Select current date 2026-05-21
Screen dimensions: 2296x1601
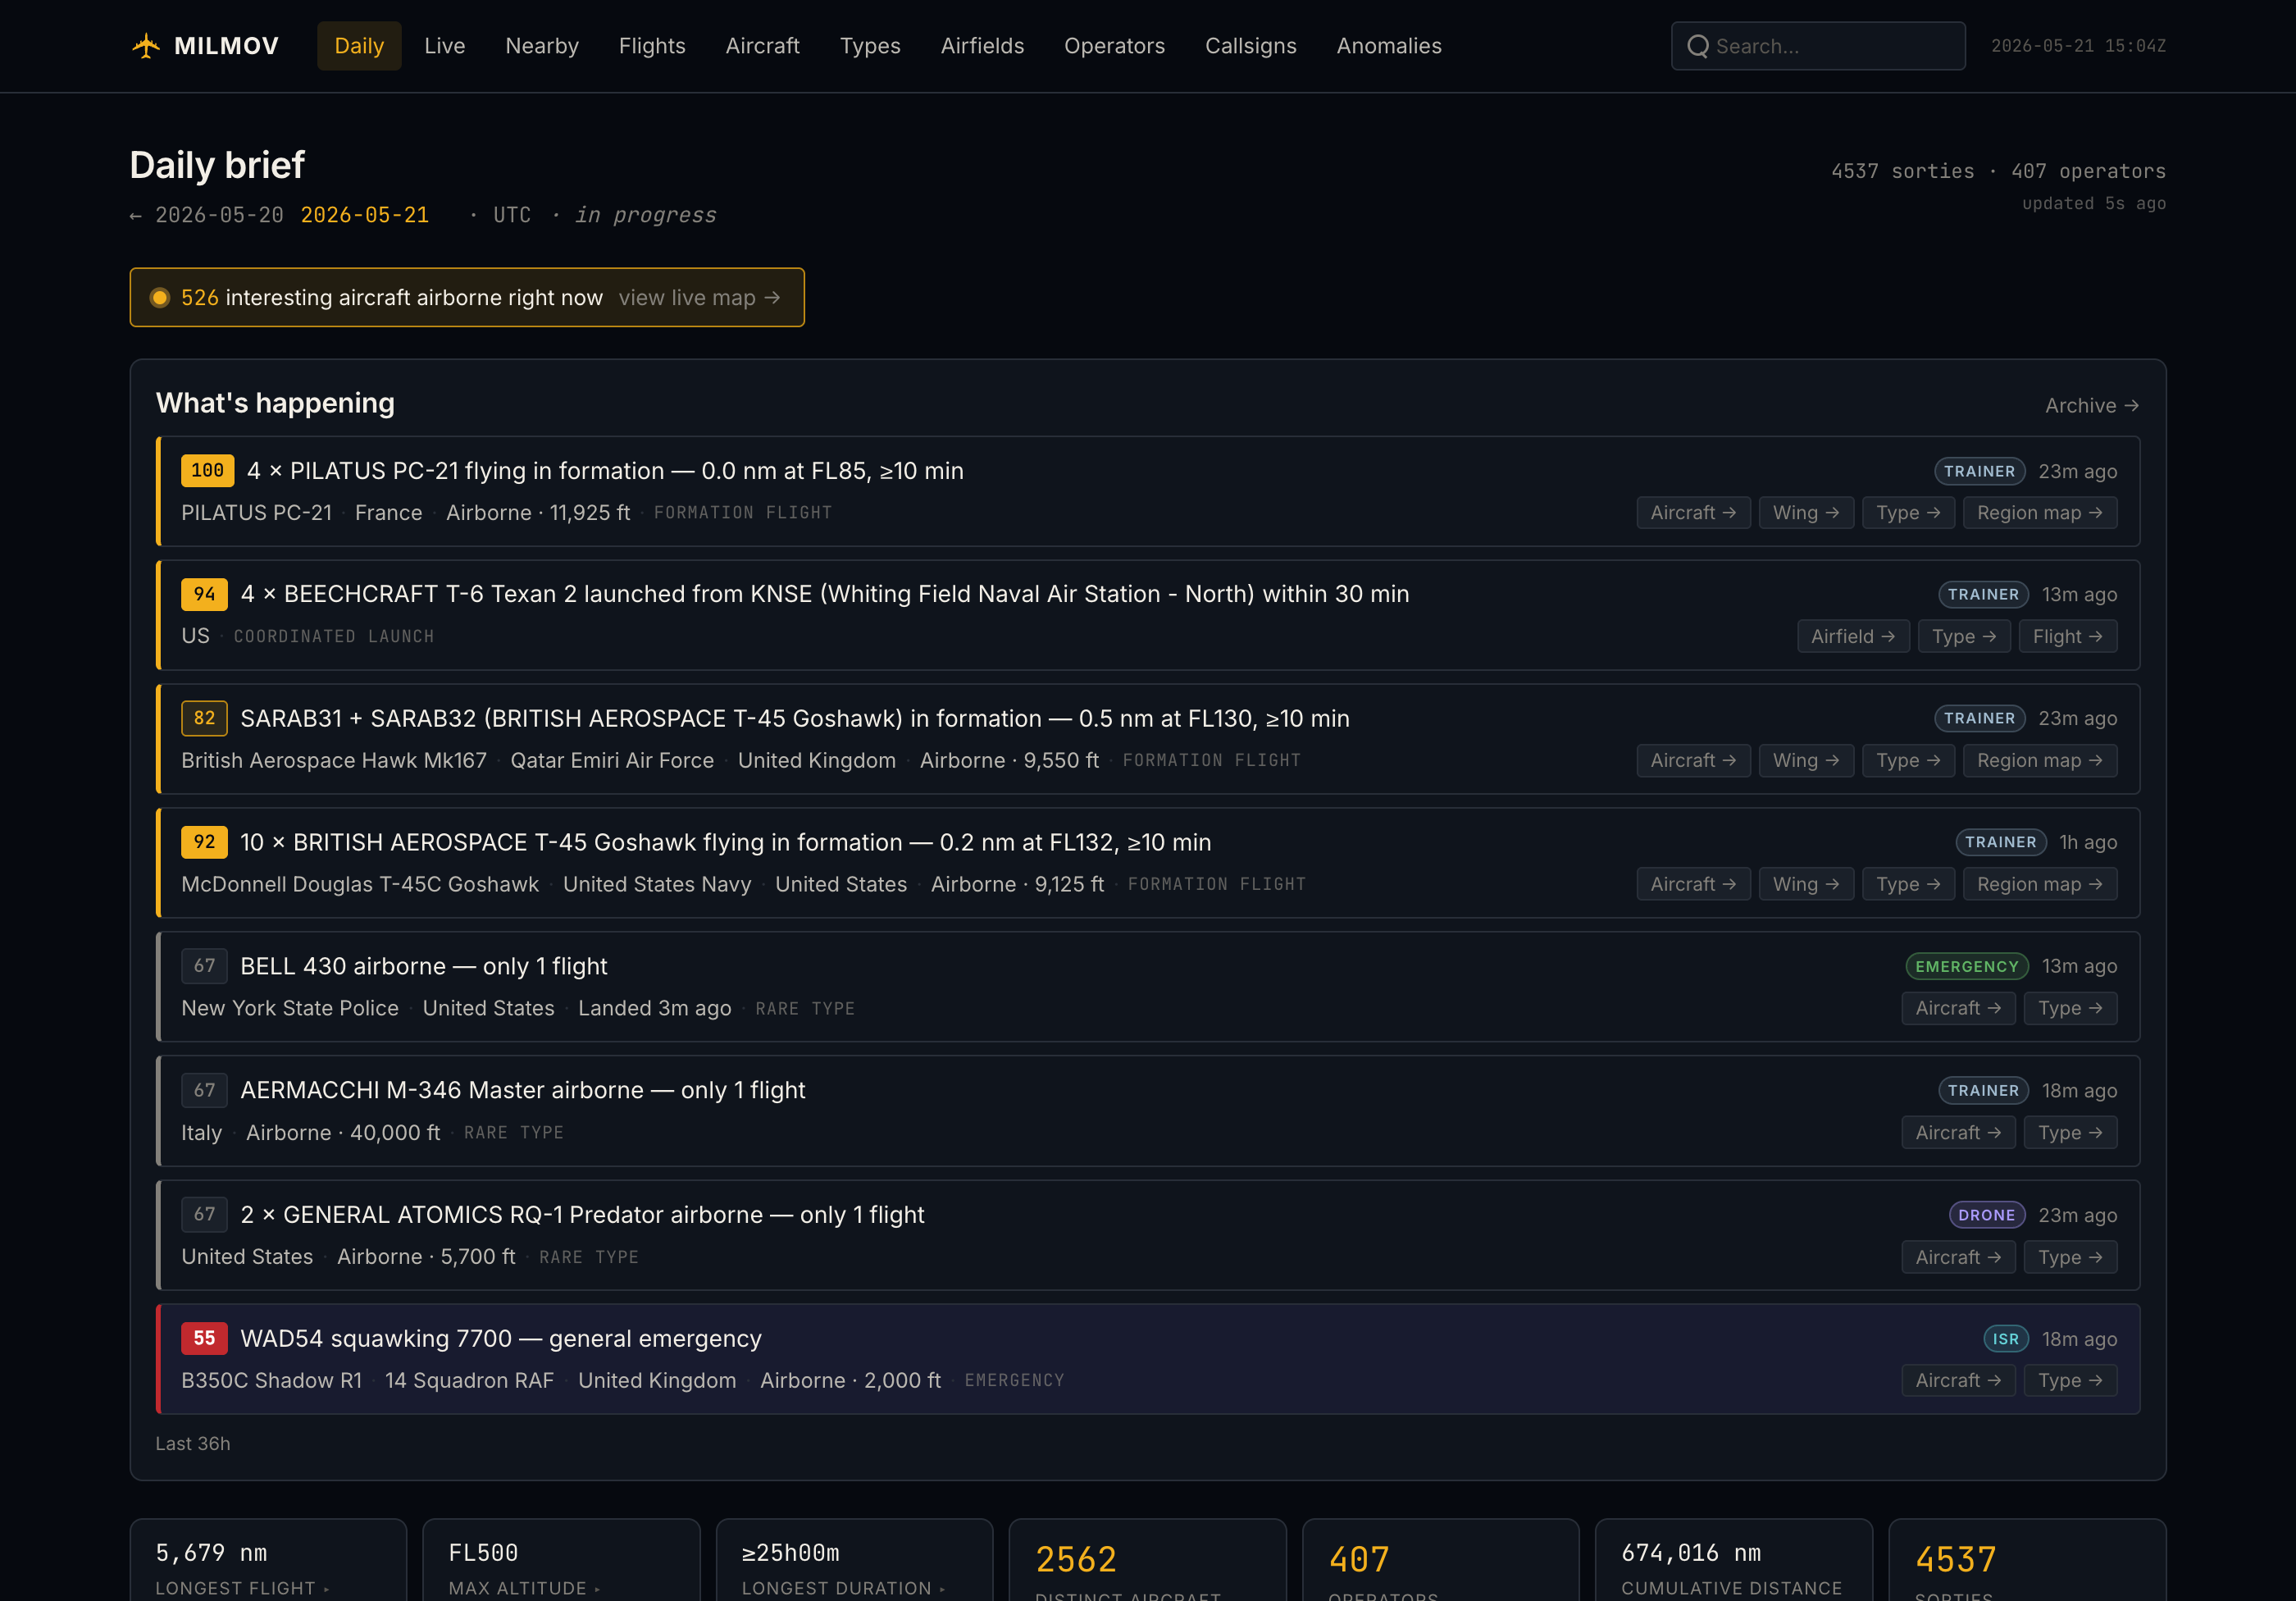[365, 215]
